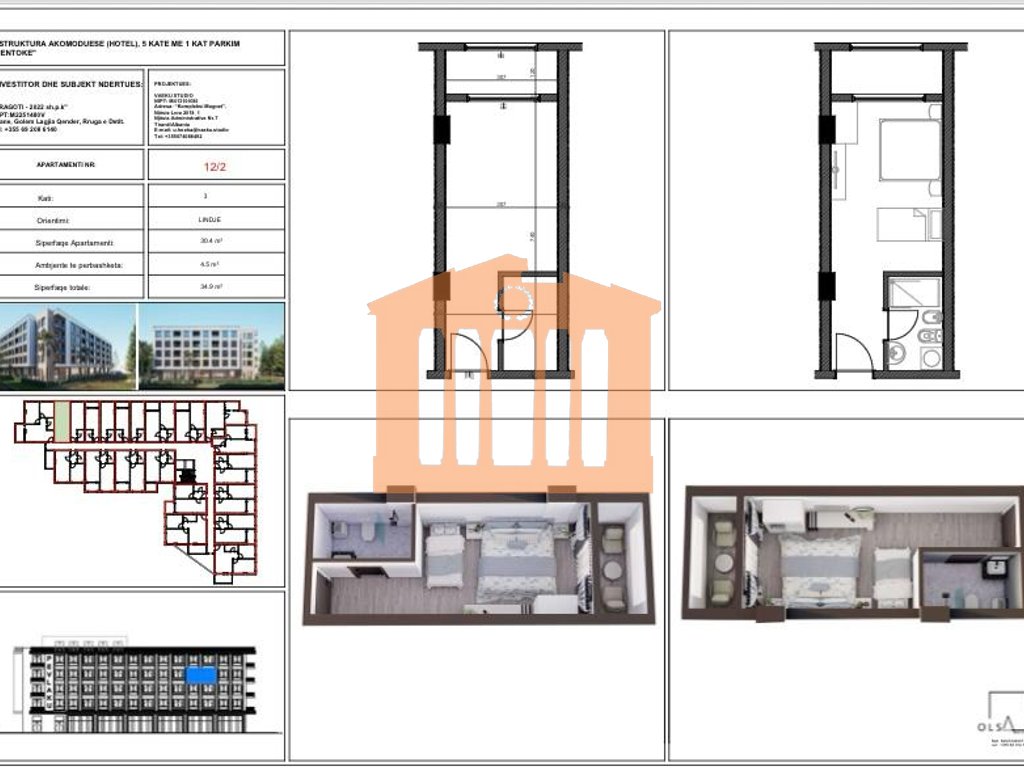Click the red apartment number 12/2
This screenshot has height=768, width=1024.
point(215,166)
